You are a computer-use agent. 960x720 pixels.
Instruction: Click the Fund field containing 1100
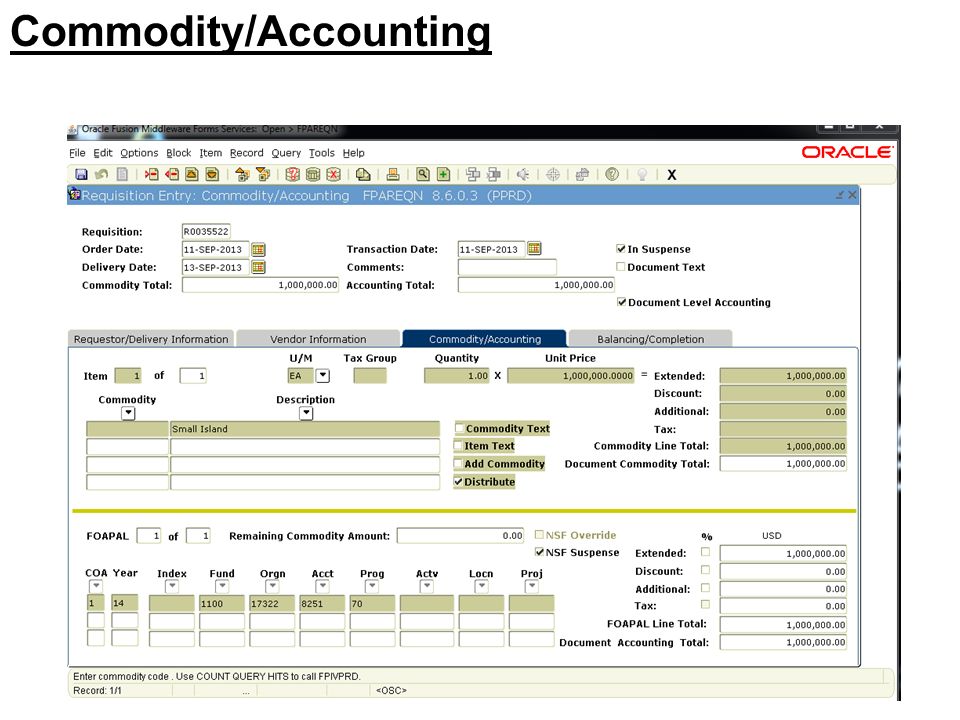click(x=222, y=603)
